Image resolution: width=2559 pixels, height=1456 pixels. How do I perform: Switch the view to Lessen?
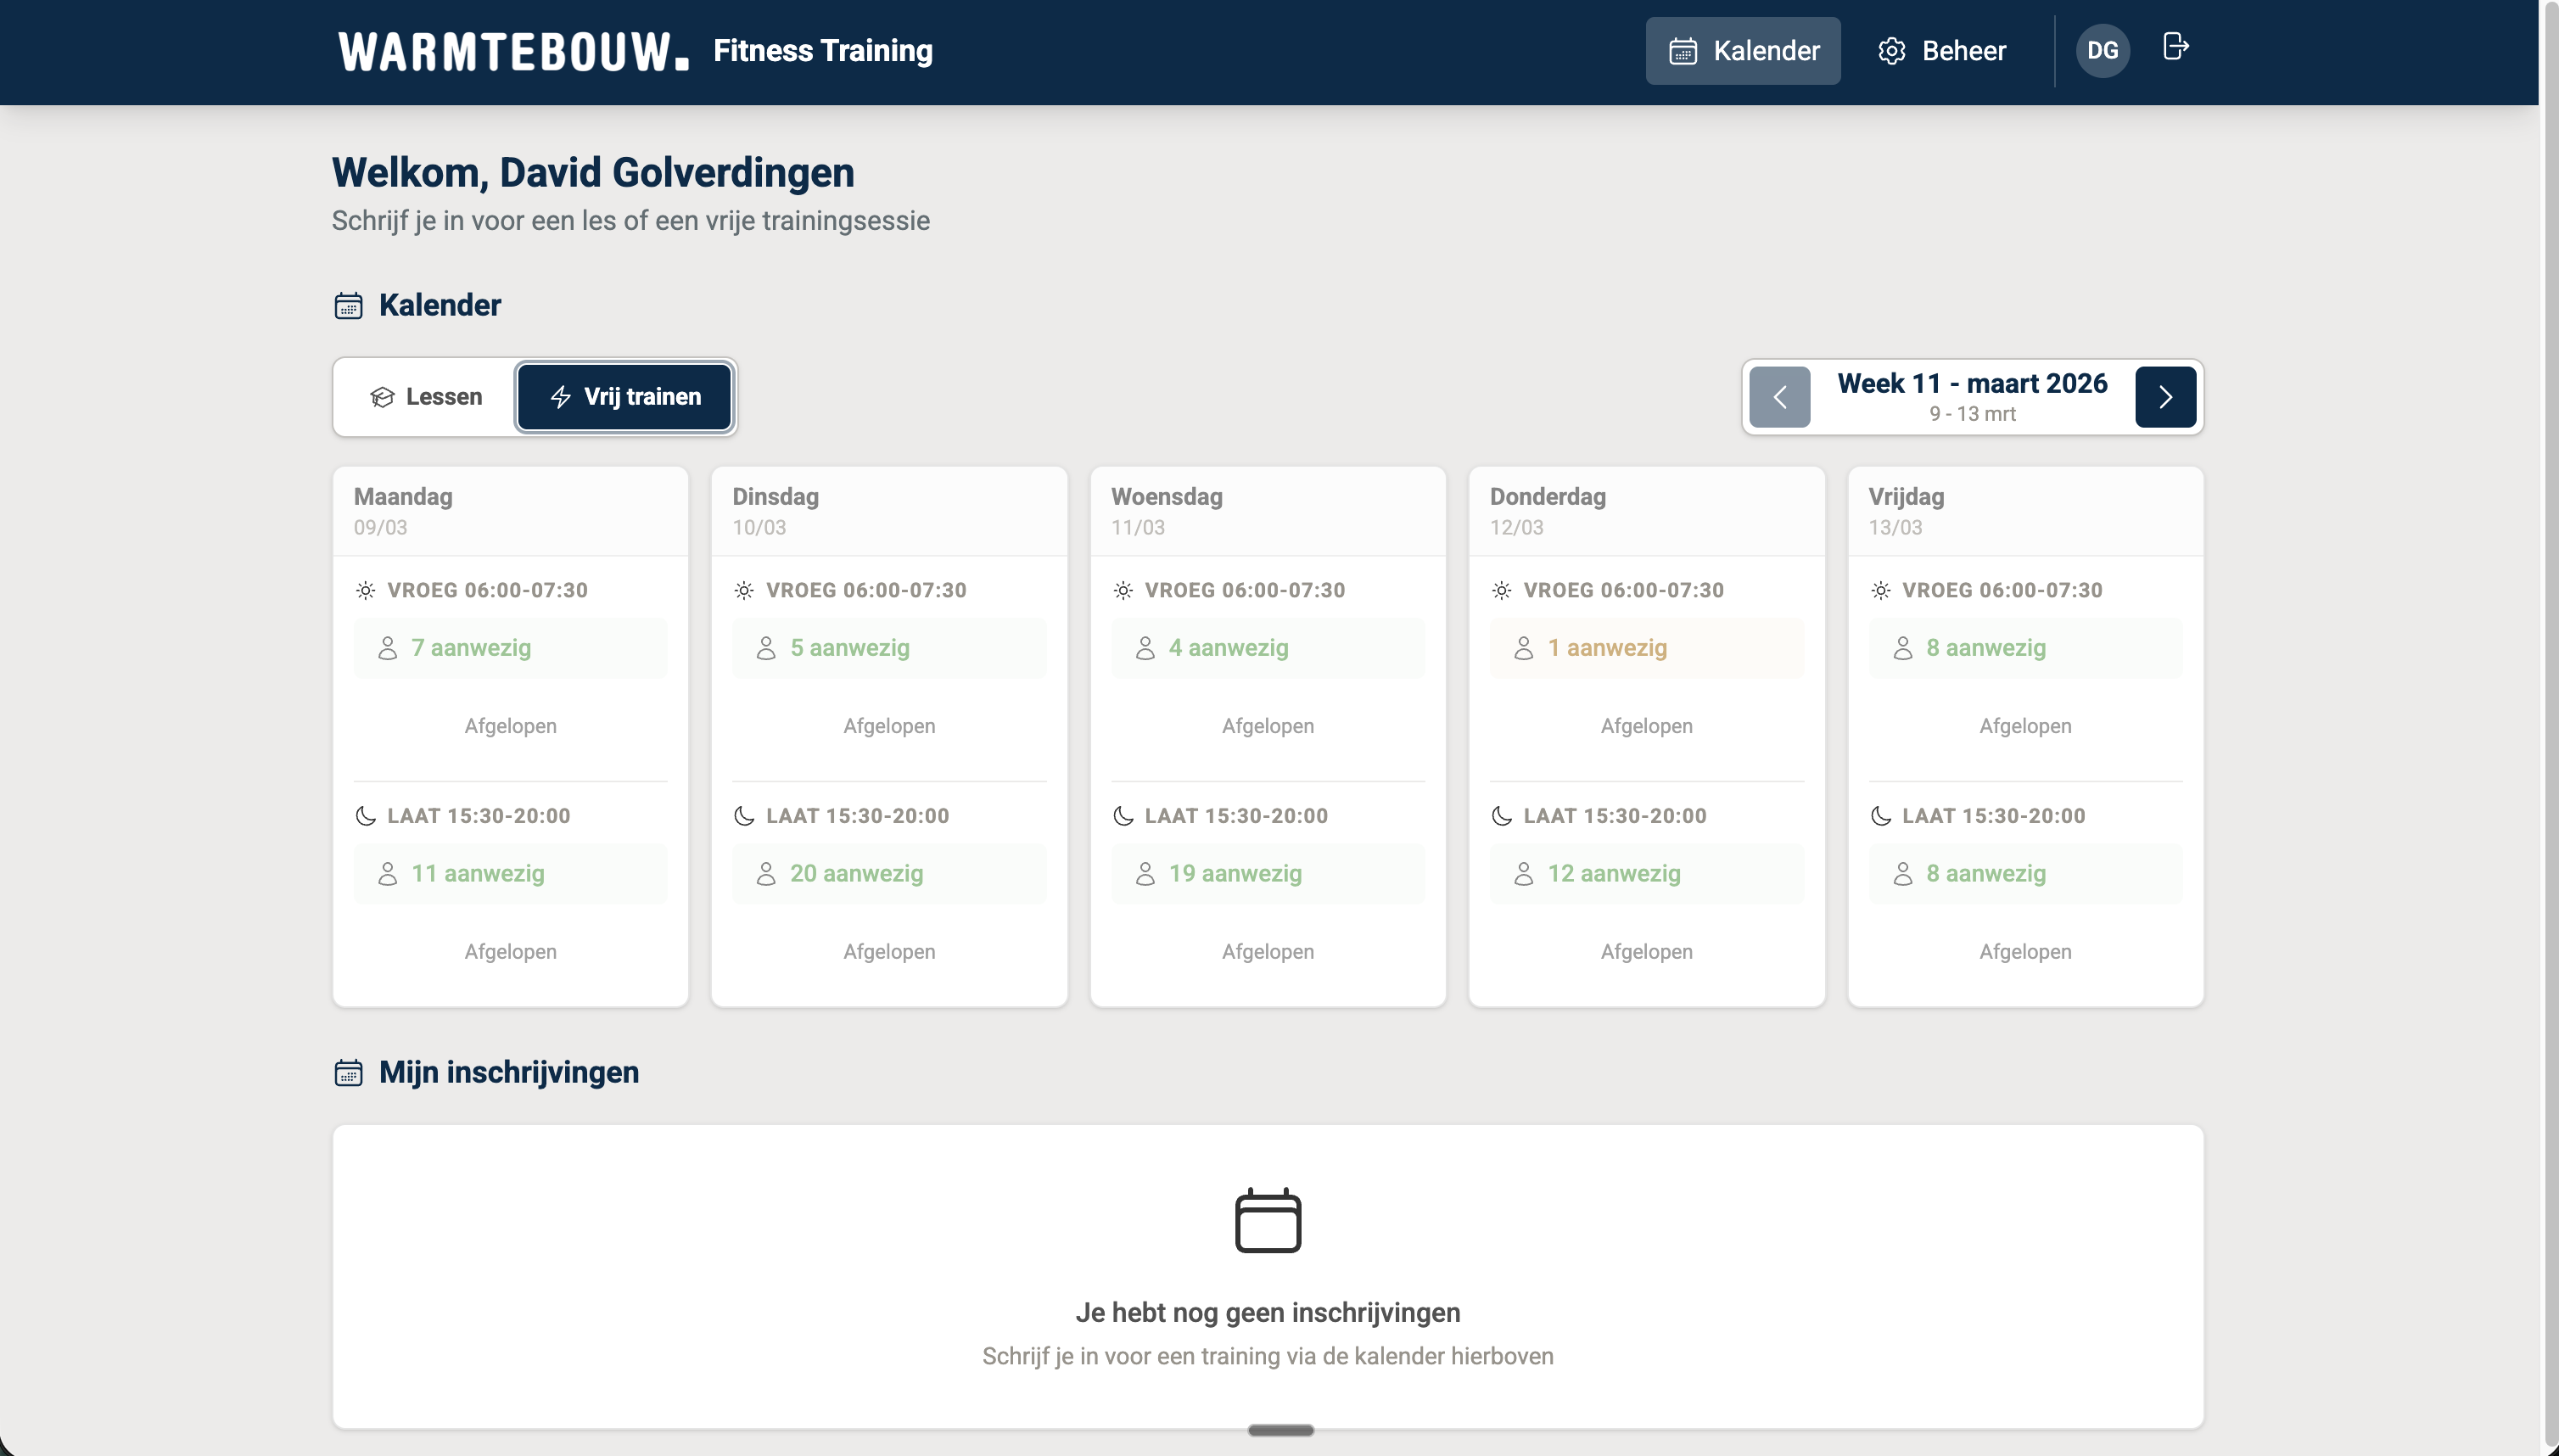(426, 397)
